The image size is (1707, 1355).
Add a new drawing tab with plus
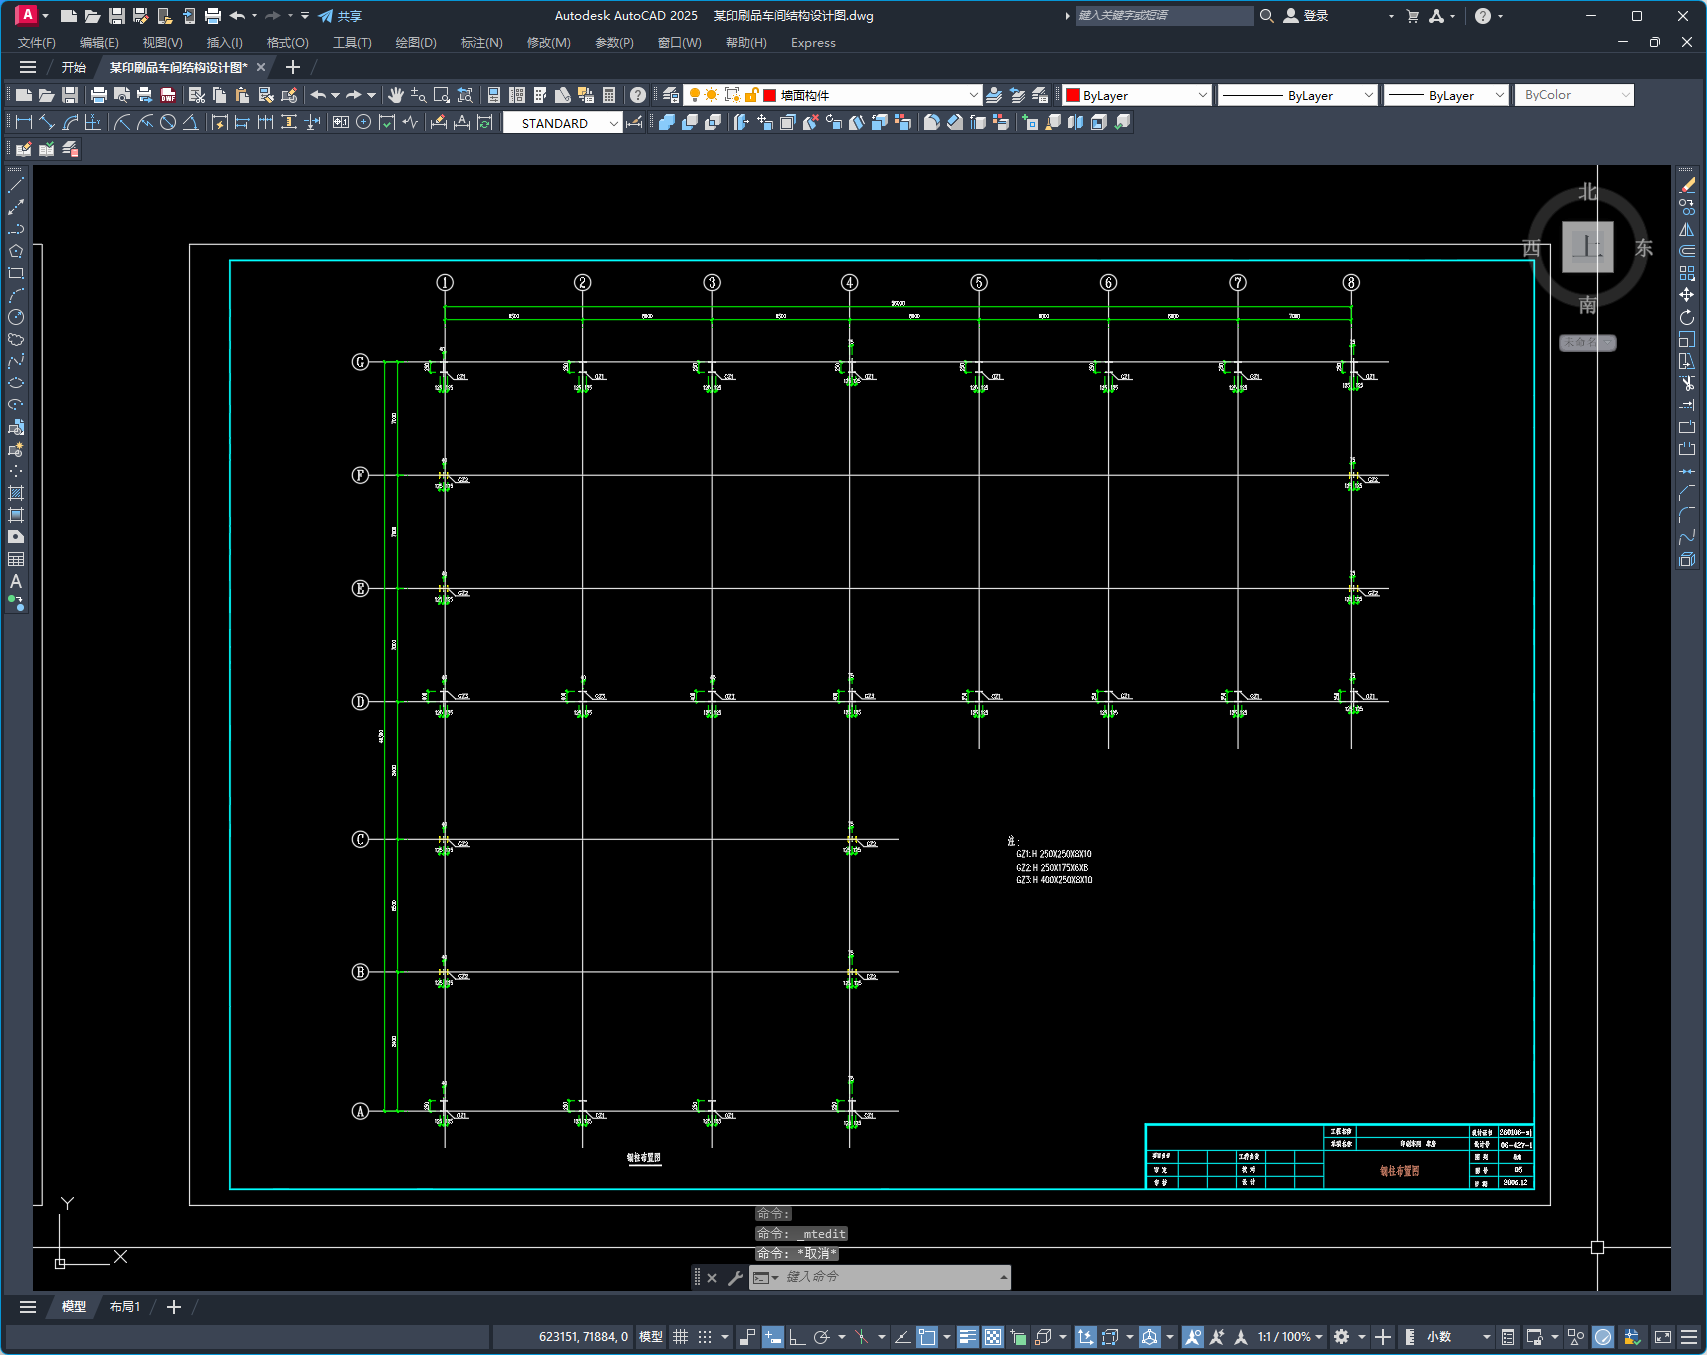tap(293, 67)
